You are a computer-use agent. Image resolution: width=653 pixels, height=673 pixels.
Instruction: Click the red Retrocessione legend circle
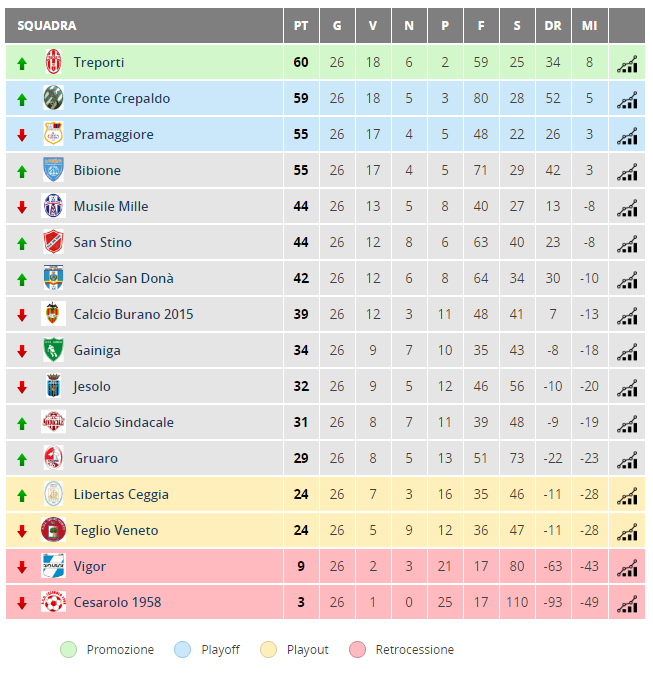tap(358, 649)
